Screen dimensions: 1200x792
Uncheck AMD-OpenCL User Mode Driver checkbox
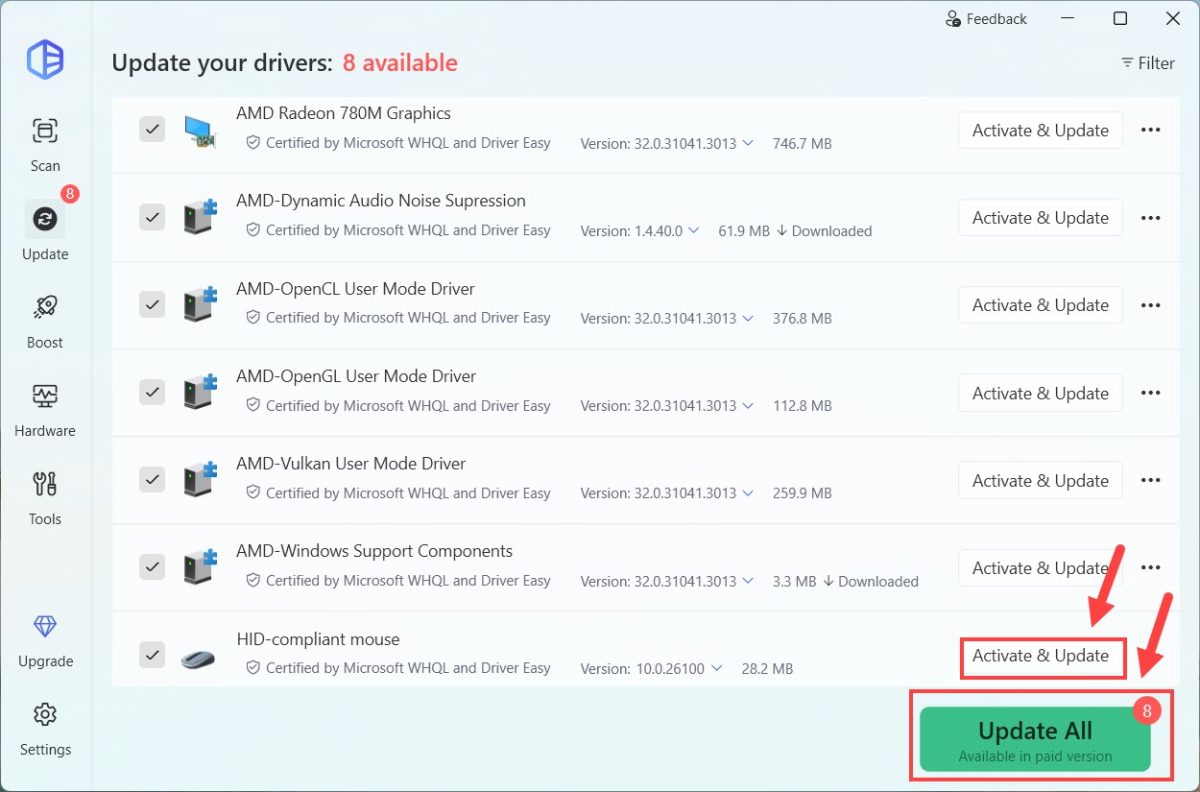click(x=152, y=304)
